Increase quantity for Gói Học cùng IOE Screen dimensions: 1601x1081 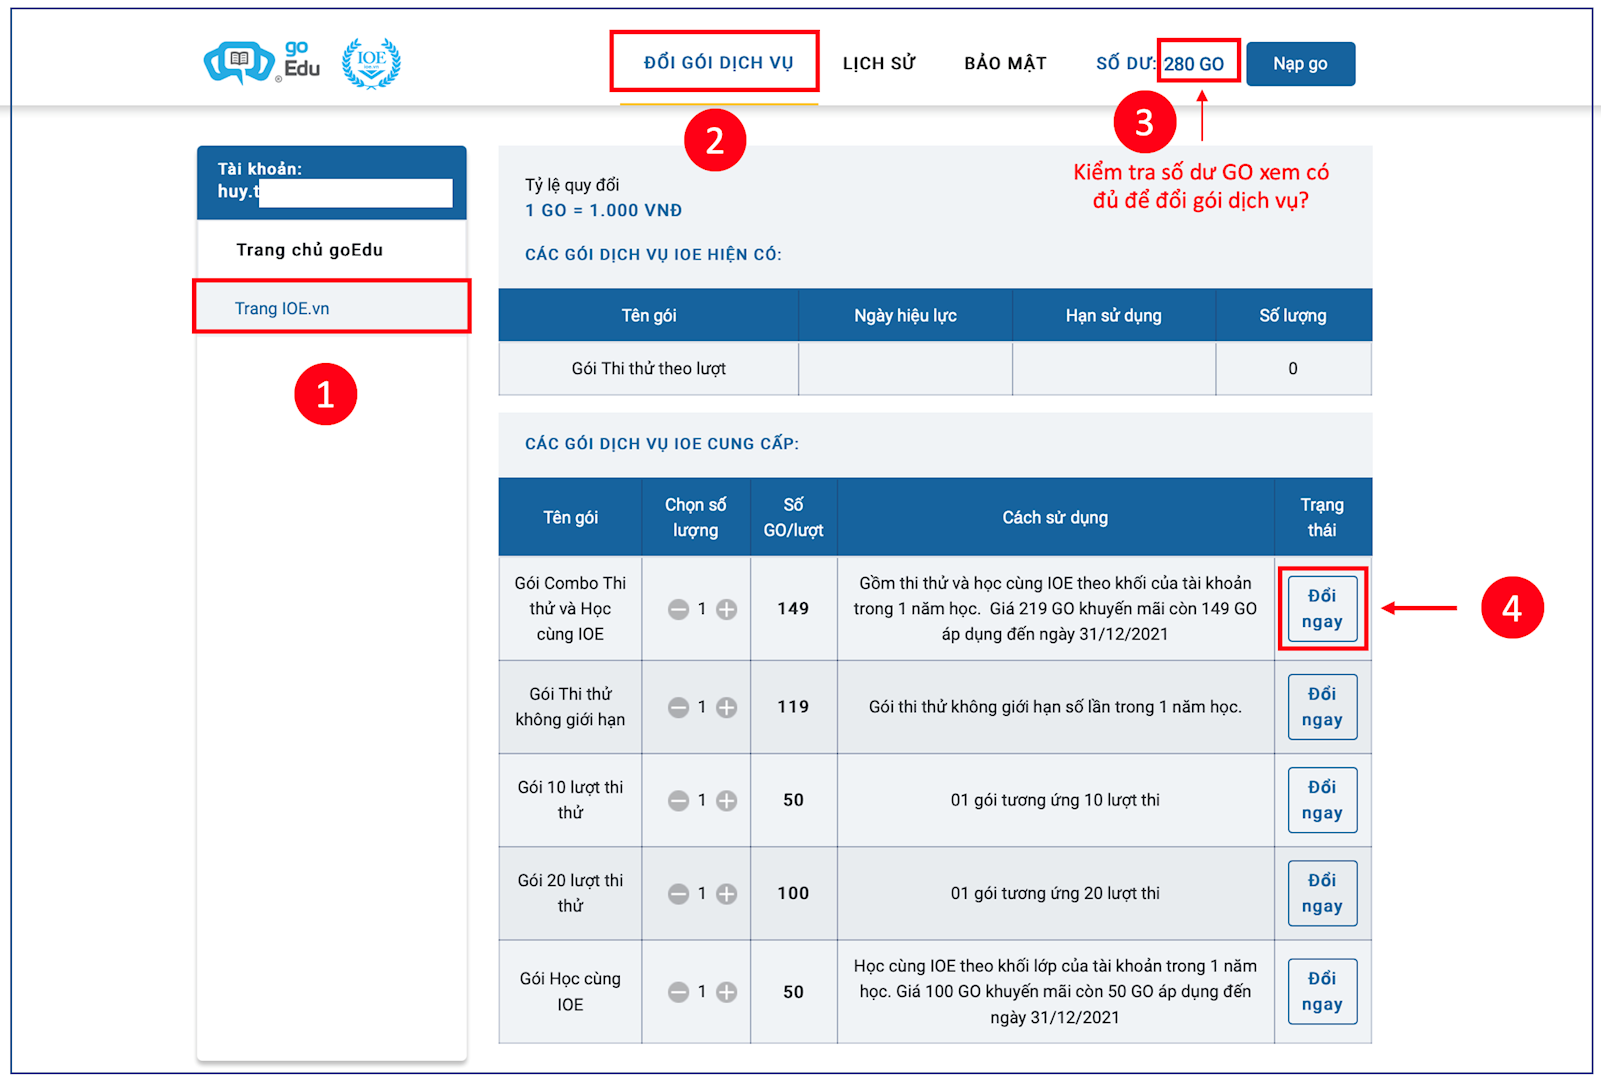(727, 991)
